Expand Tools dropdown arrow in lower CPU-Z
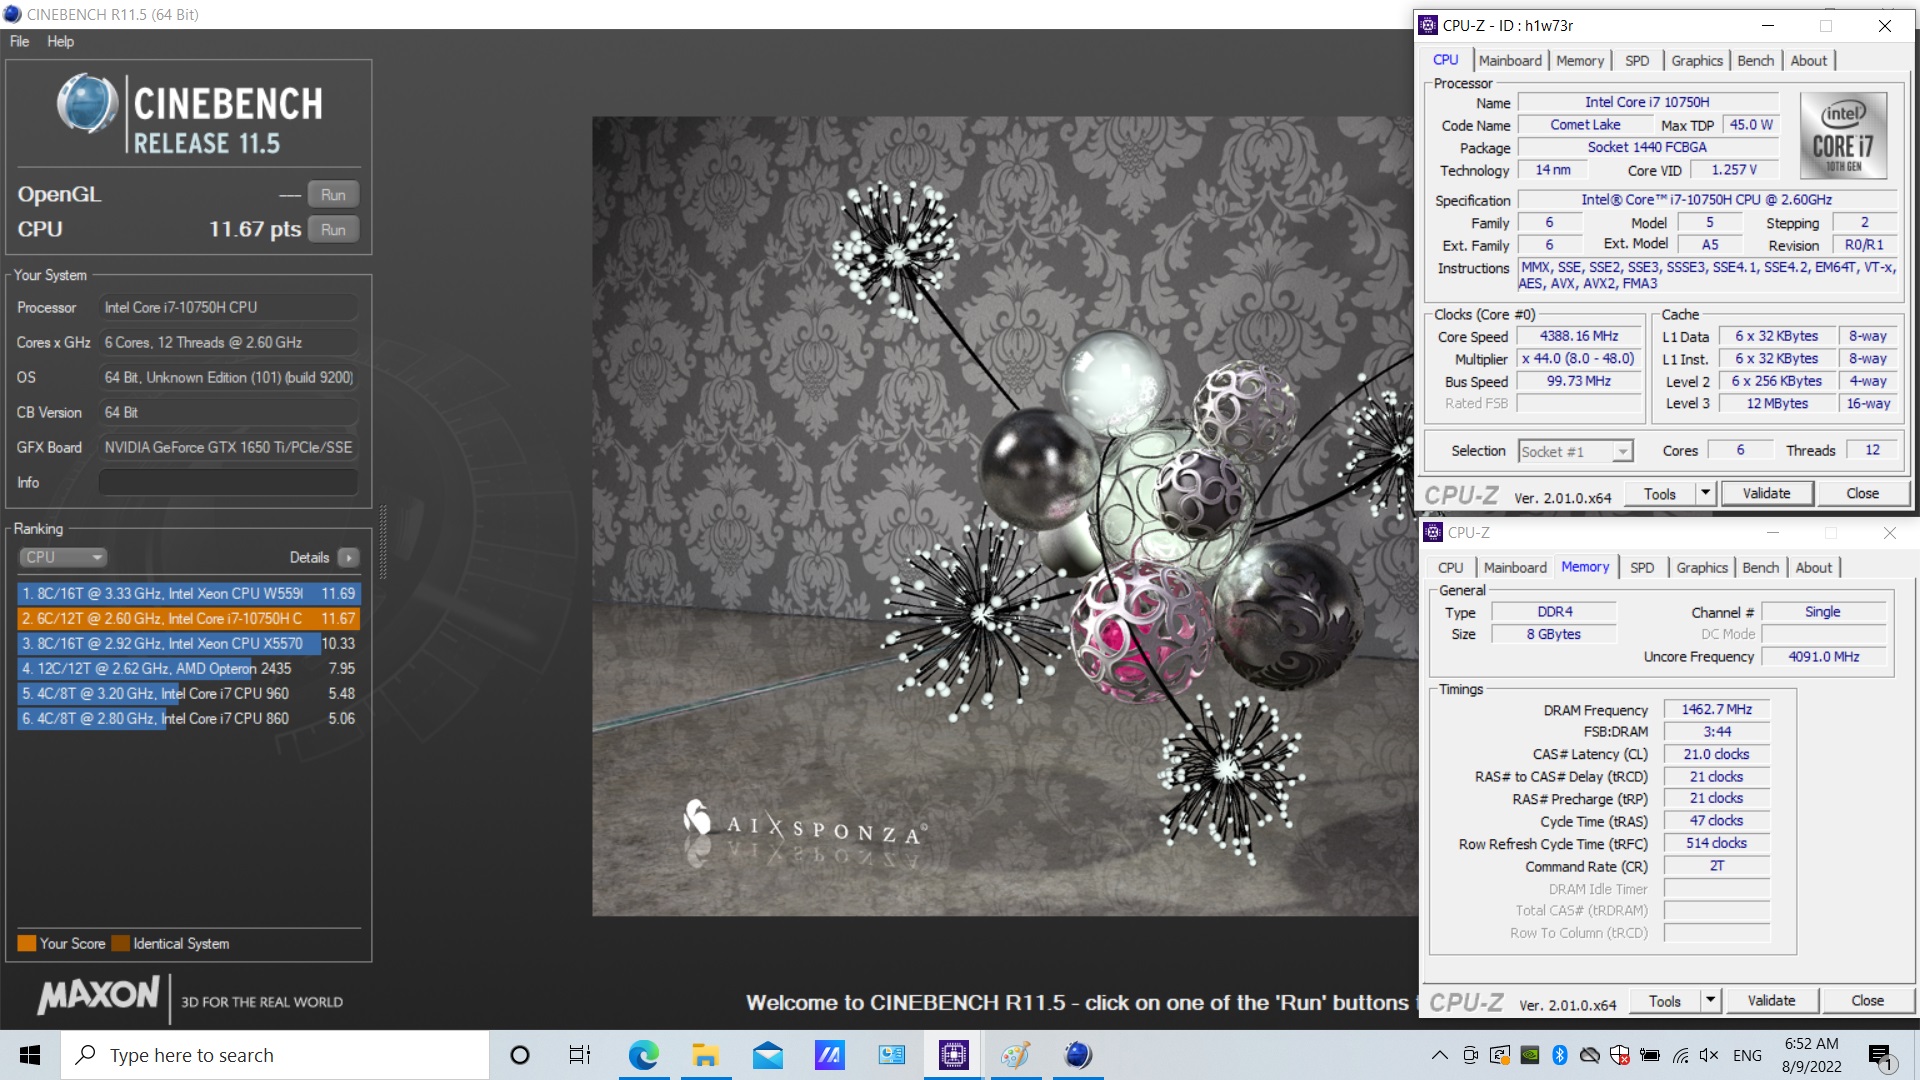Image resolution: width=1920 pixels, height=1080 pixels. [1711, 1001]
